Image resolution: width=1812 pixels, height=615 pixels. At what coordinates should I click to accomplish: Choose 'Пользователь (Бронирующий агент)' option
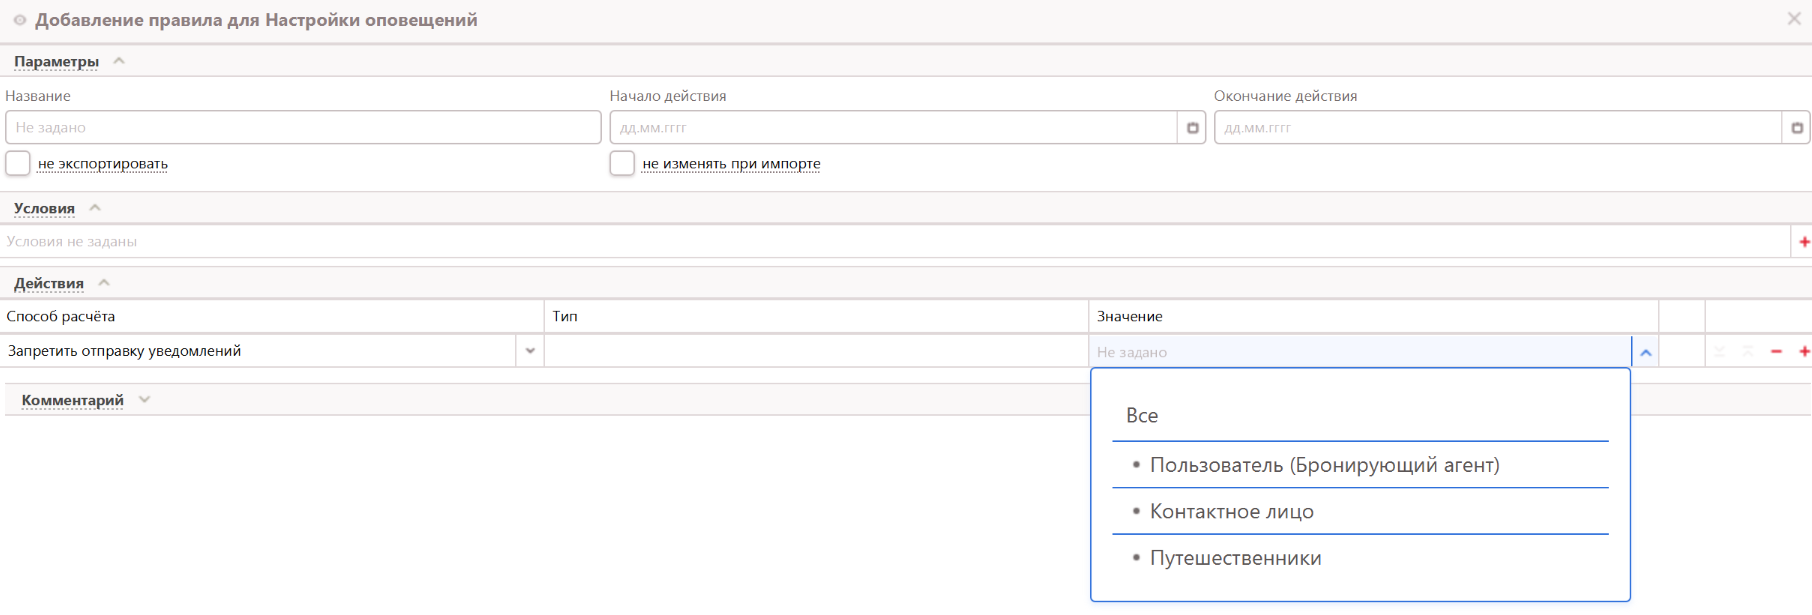pyautogui.click(x=1324, y=465)
